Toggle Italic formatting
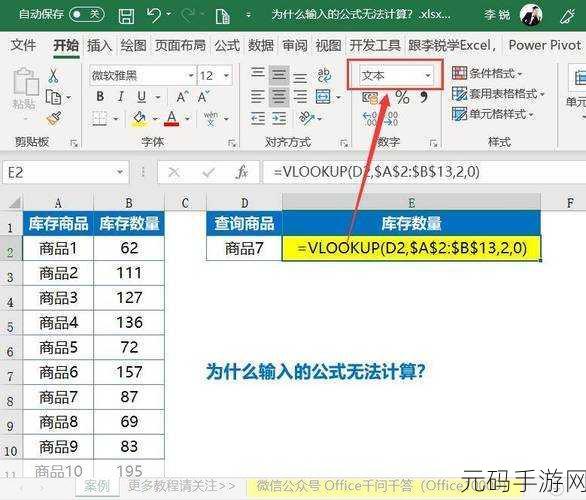The height and width of the screenshot is (500, 586). [121, 97]
